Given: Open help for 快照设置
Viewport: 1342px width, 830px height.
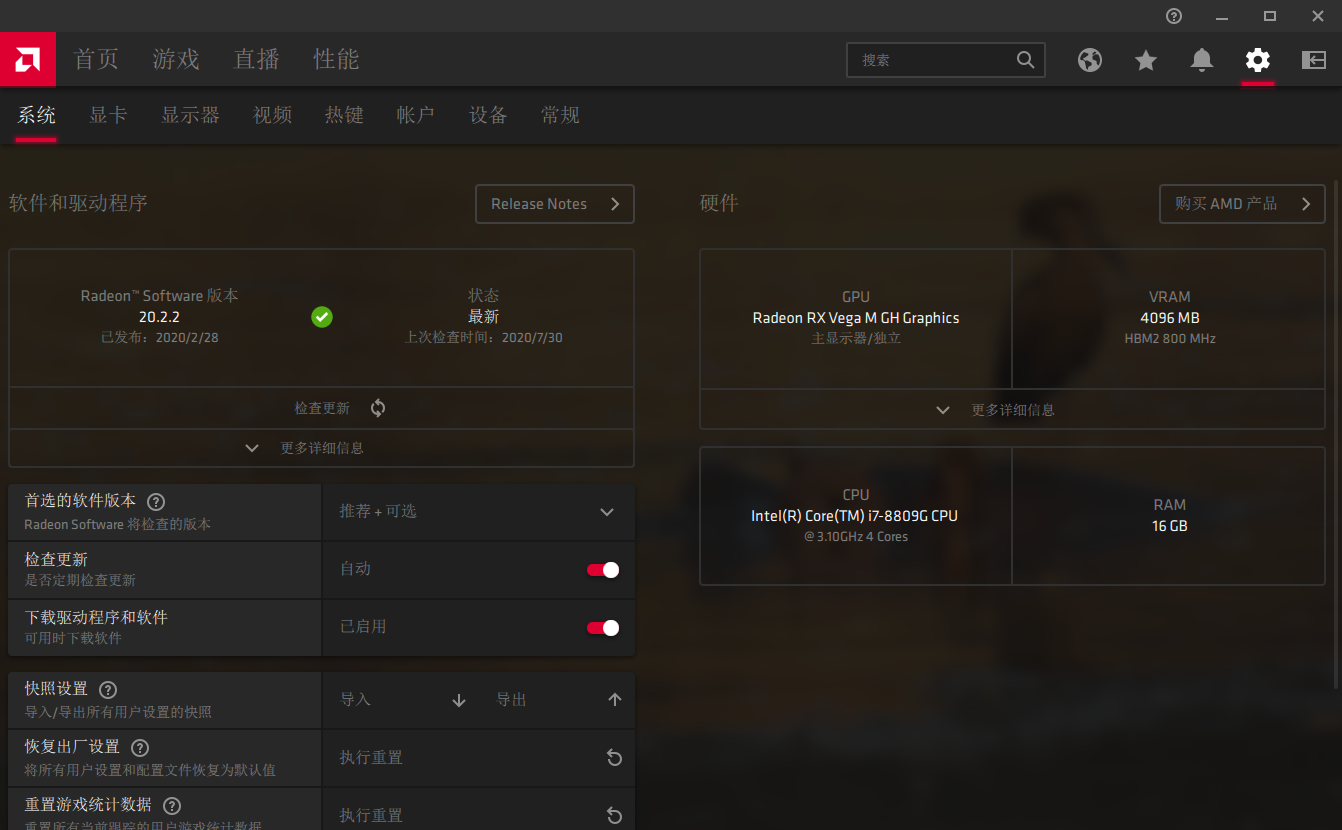Looking at the screenshot, I should (108, 690).
